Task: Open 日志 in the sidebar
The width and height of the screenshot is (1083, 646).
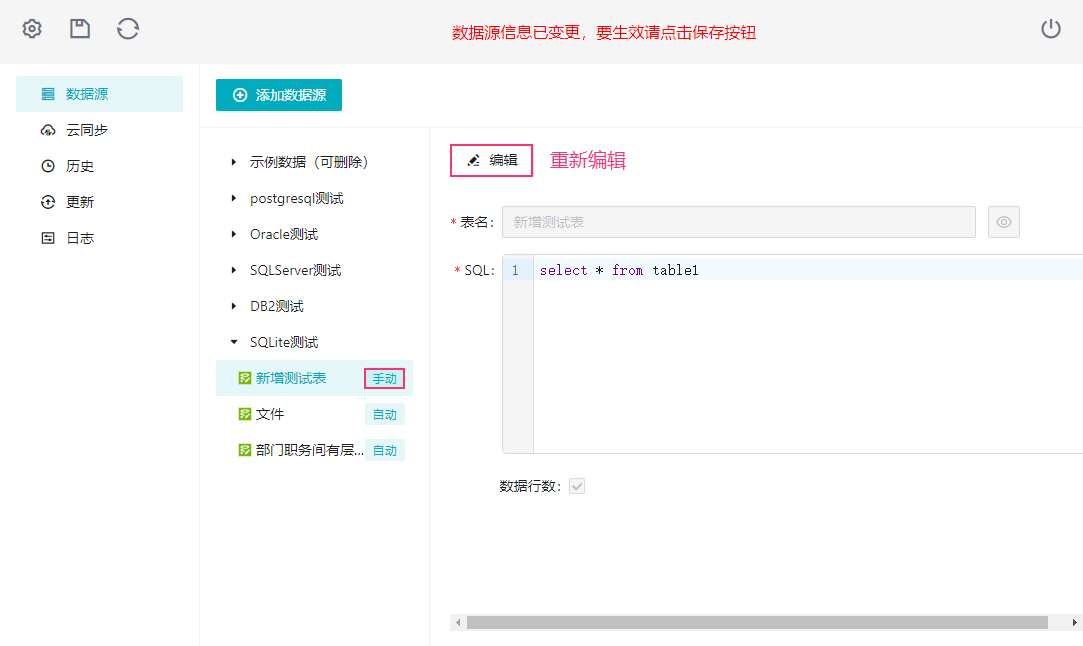Action: tap(99, 238)
